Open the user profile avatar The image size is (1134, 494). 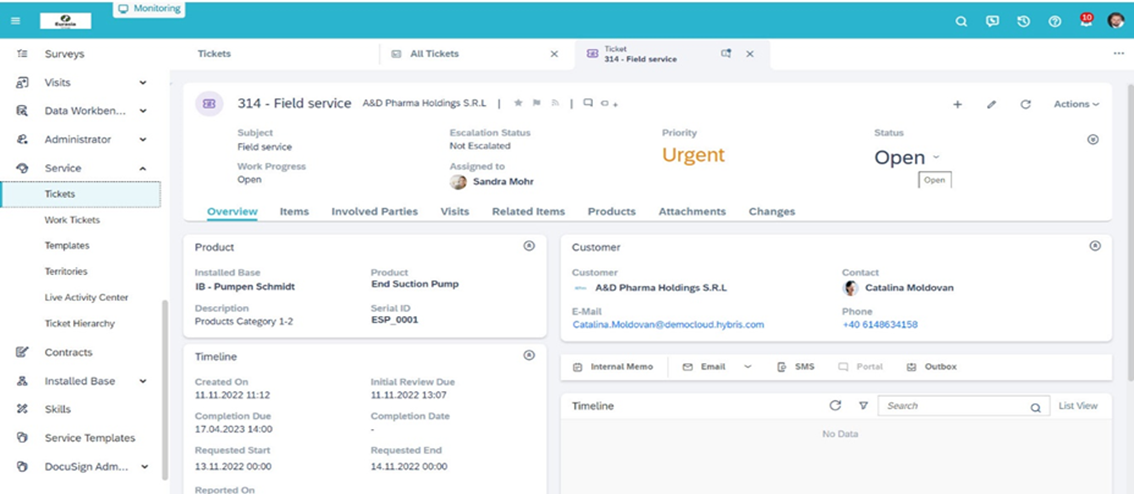[1115, 21]
